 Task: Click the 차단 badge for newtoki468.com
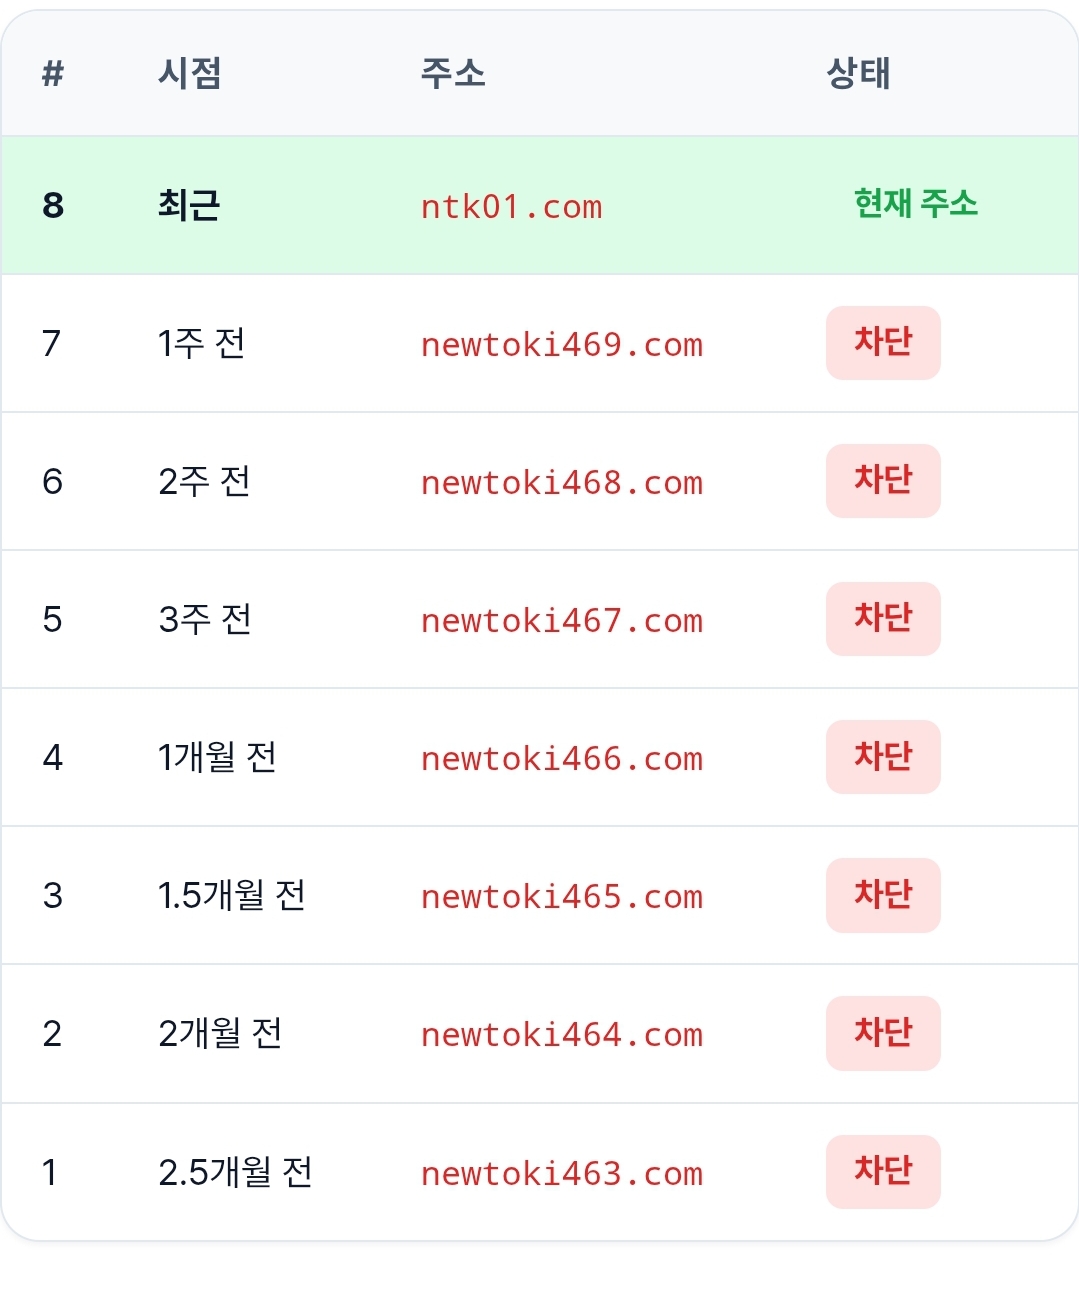[883, 481]
